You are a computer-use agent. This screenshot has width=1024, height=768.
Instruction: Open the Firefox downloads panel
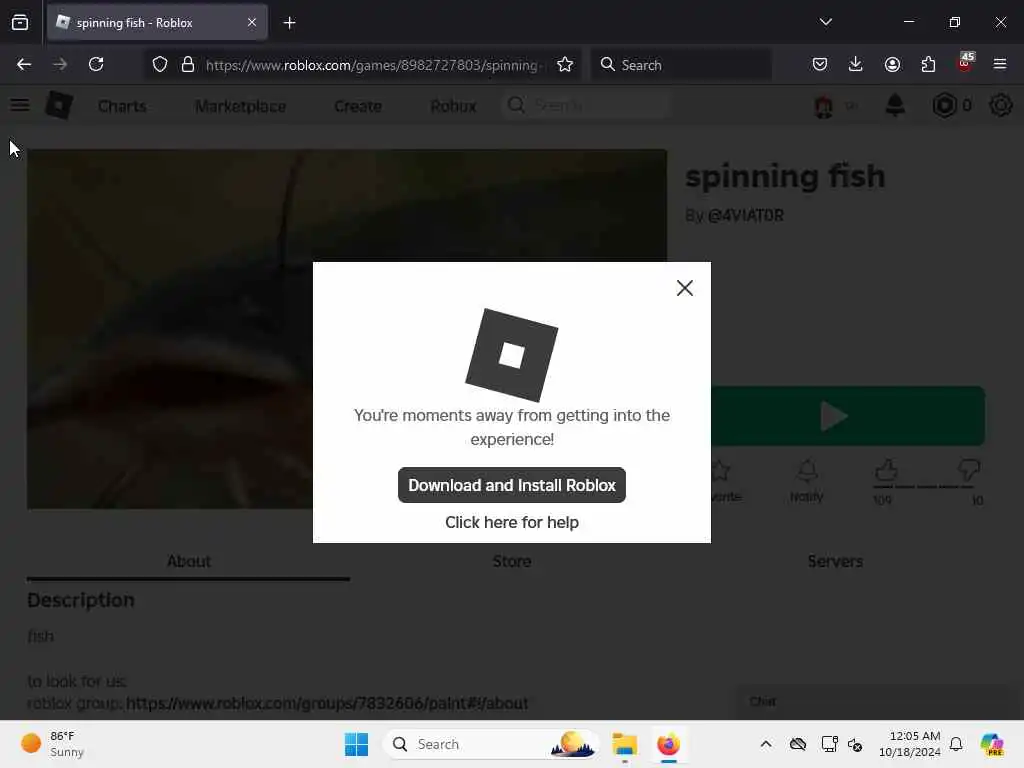(x=856, y=64)
